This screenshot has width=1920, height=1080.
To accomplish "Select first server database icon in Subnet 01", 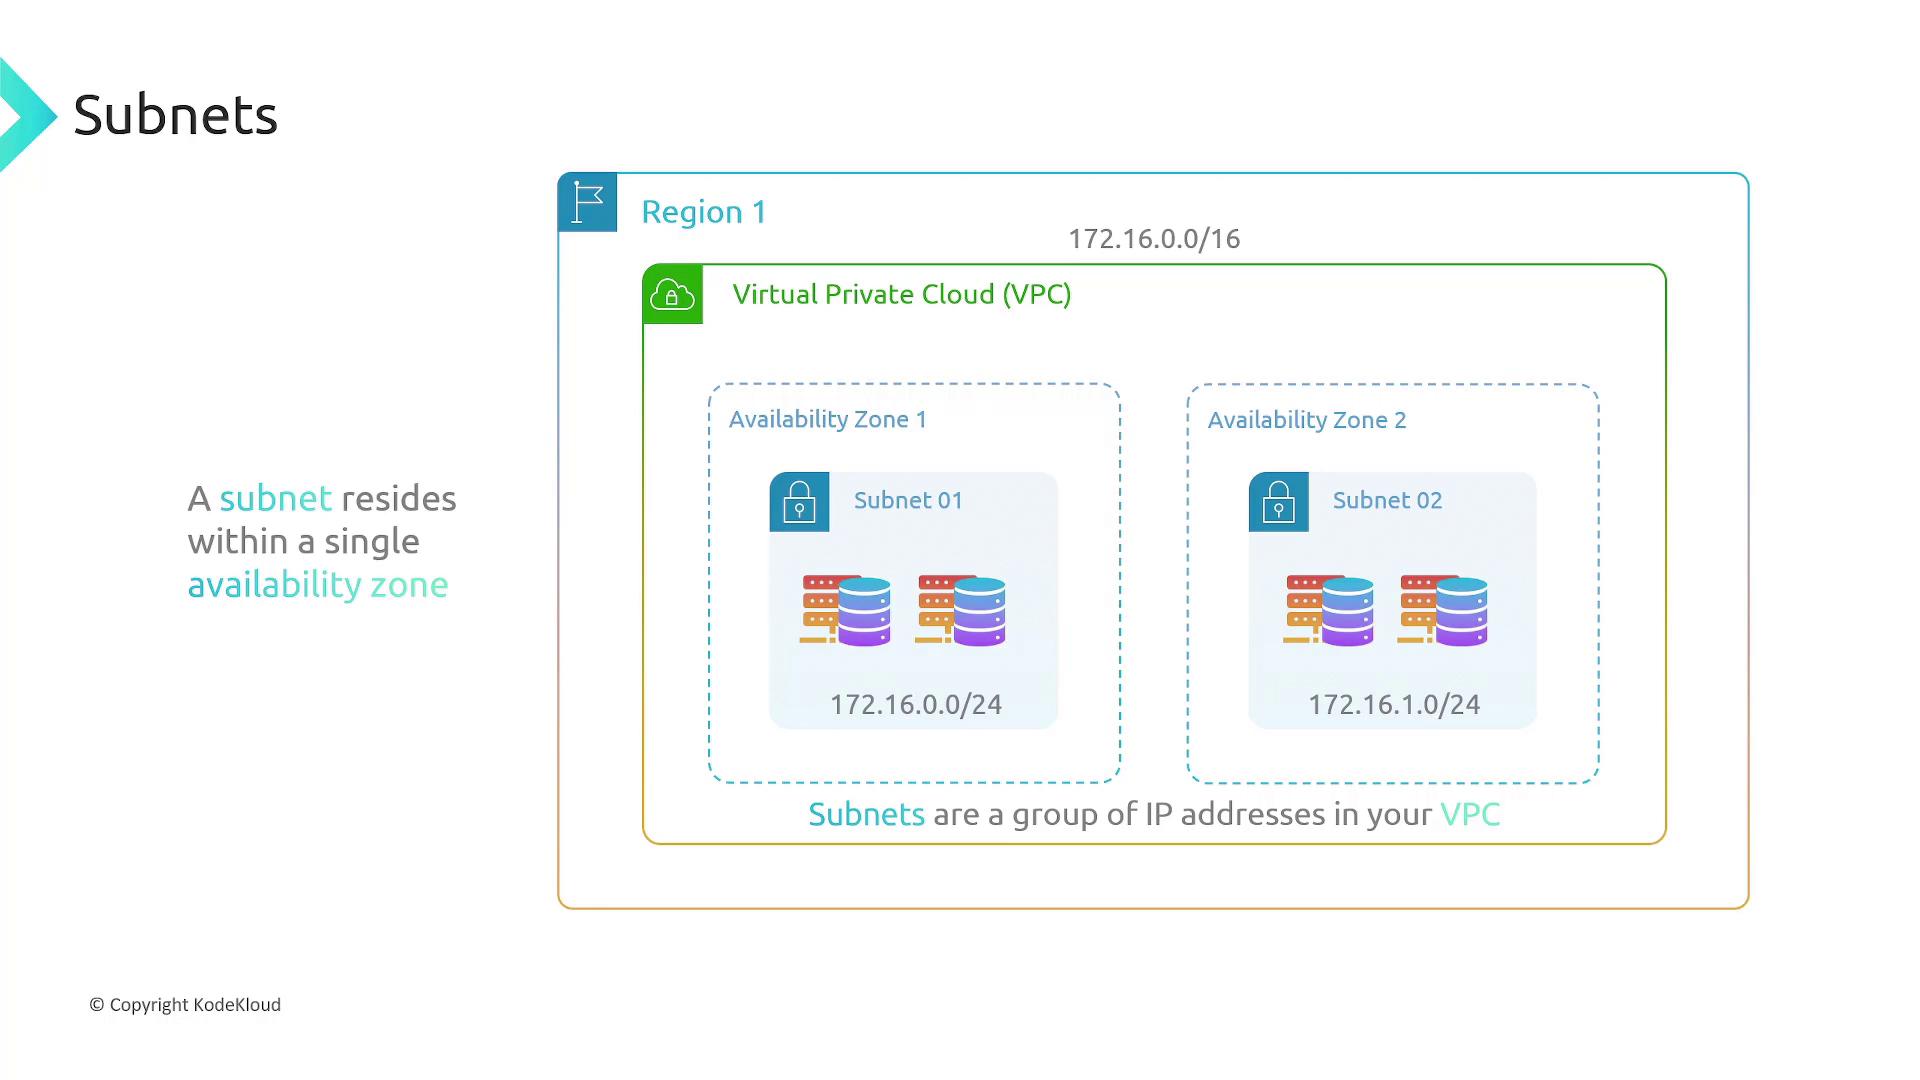I will 846,610.
